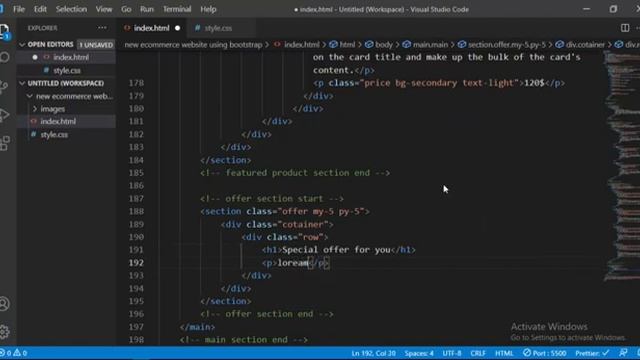This screenshot has height=360, width=640.
Task: Click the feedback icon in status bar
Action: coord(623,353)
